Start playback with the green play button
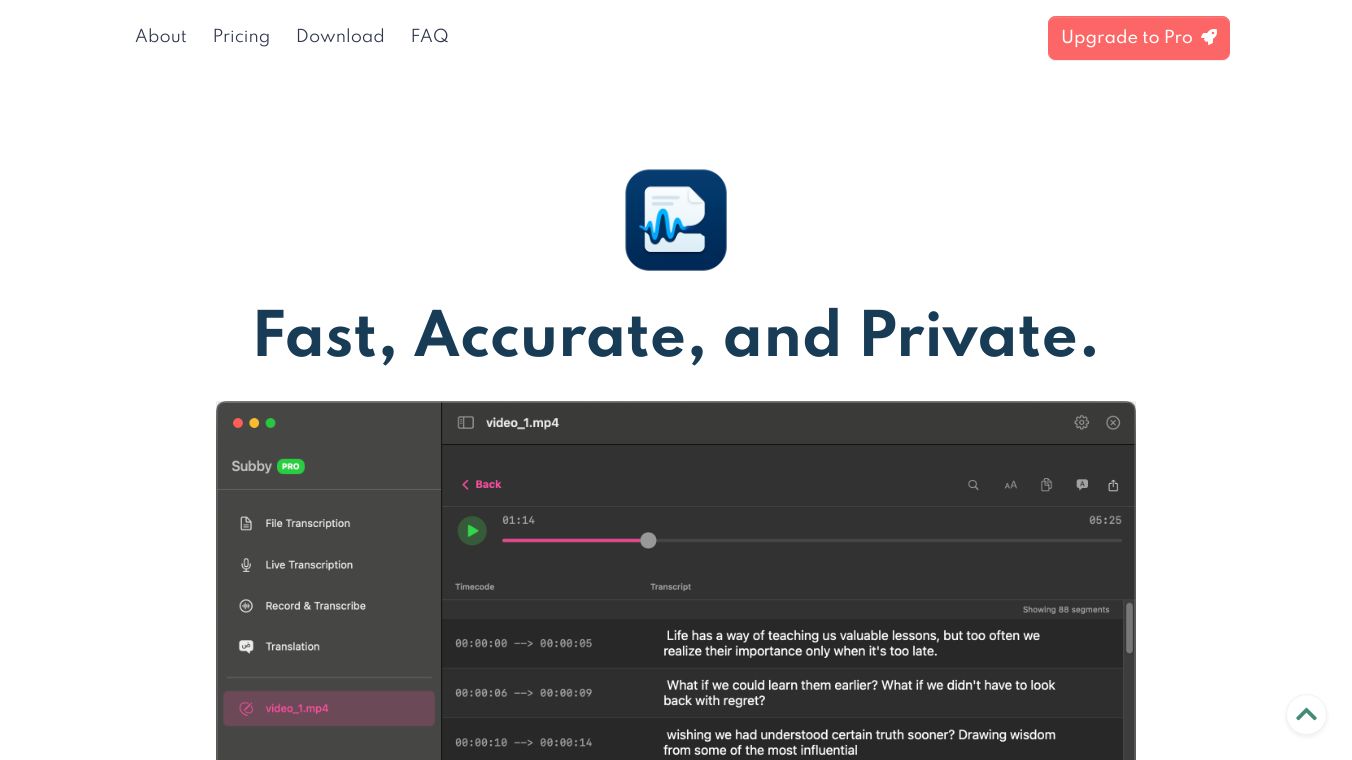This screenshot has width=1352, height=760. click(472, 531)
